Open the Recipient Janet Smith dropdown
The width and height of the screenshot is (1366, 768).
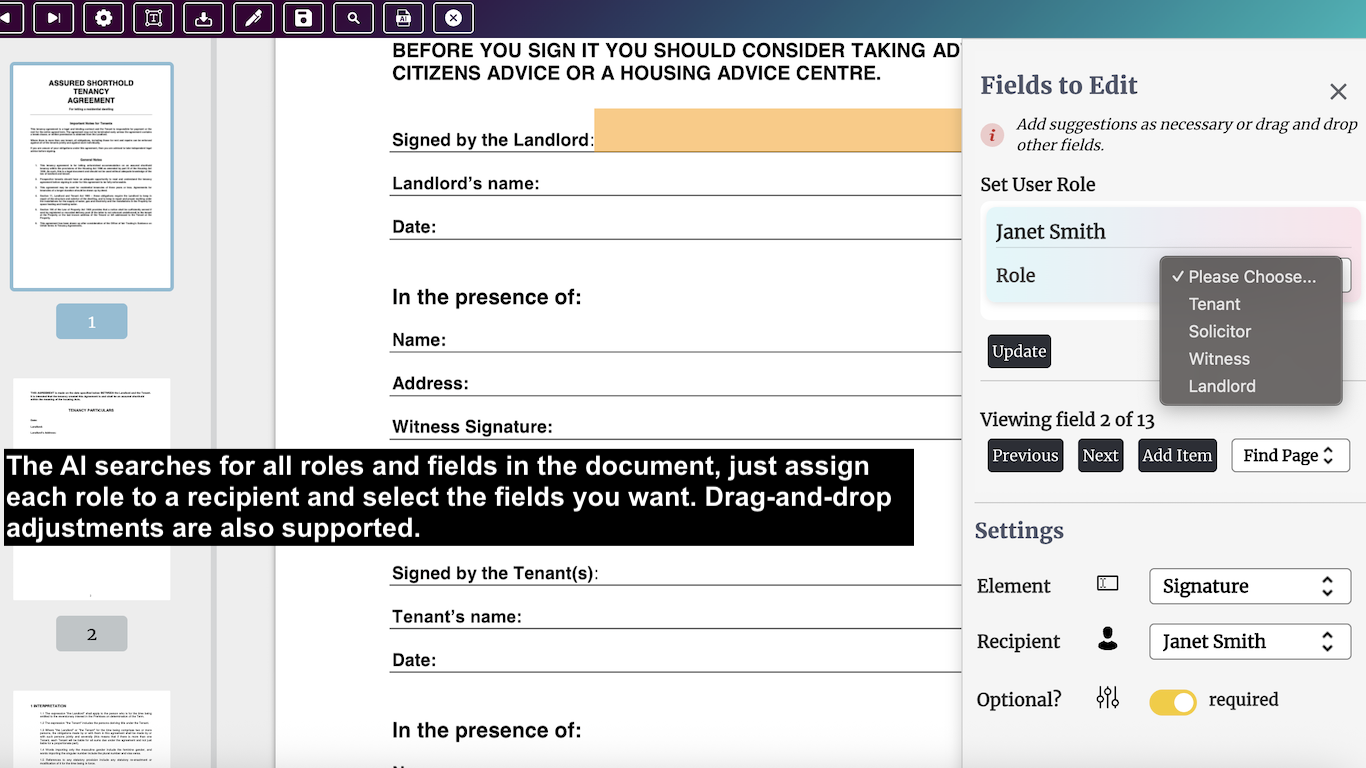[x=1249, y=641]
